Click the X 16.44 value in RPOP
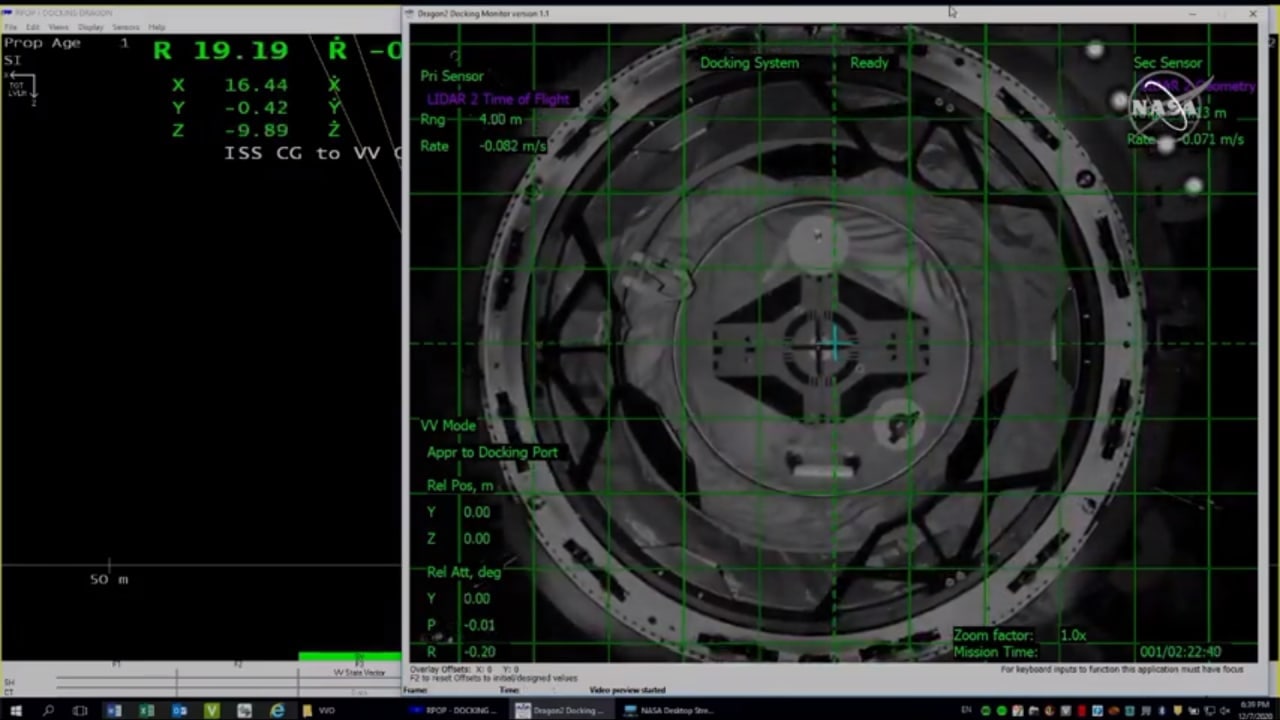Screen dimensions: 1280x720 point(256,85)
